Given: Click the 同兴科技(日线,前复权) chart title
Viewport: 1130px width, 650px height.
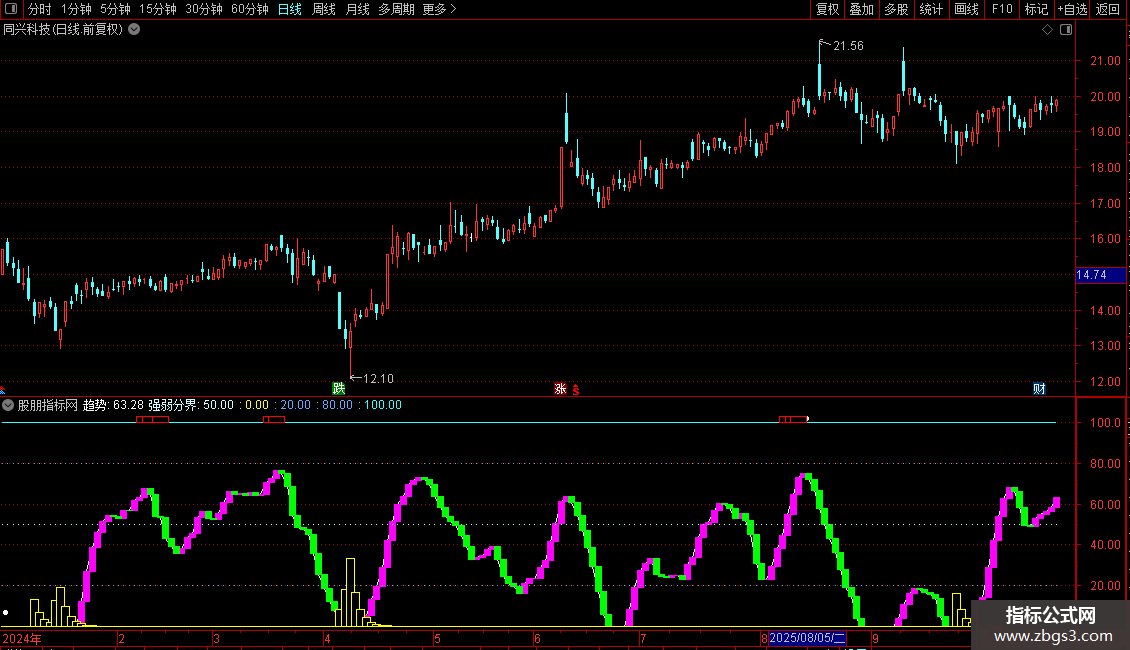Looking at the screenshot, I should click(x=63, y=30).
